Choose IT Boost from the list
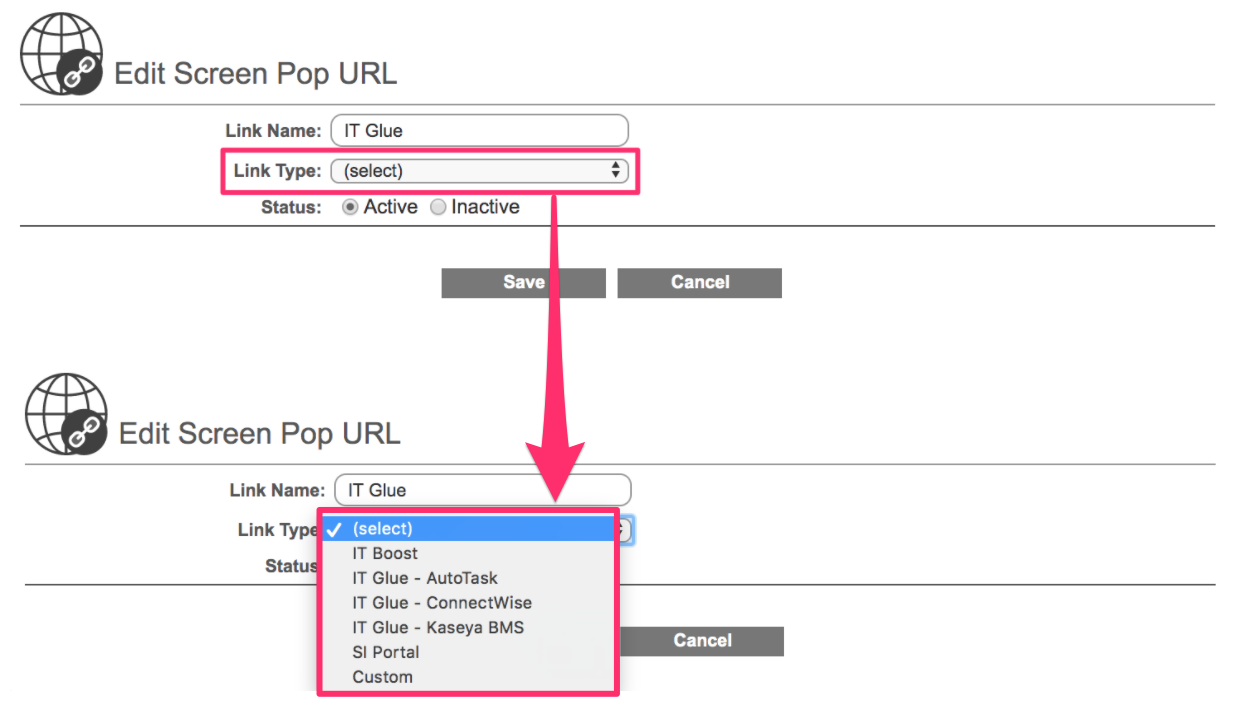 pyautogui.click(x=385, y=553)
